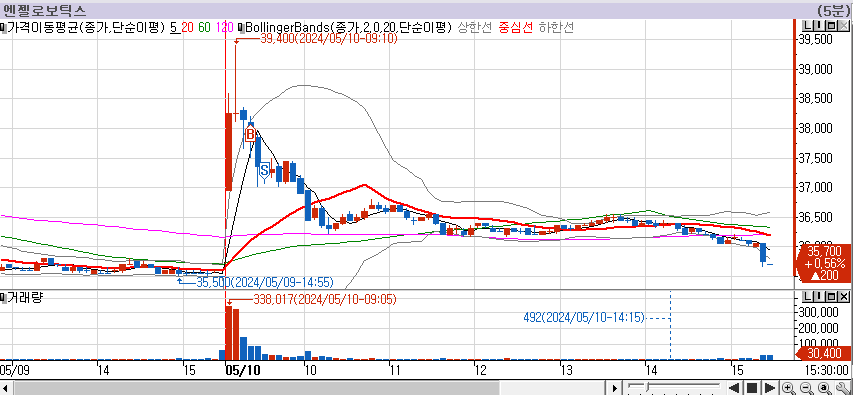Click the 거래량 volume panel label

coord(25,297)
